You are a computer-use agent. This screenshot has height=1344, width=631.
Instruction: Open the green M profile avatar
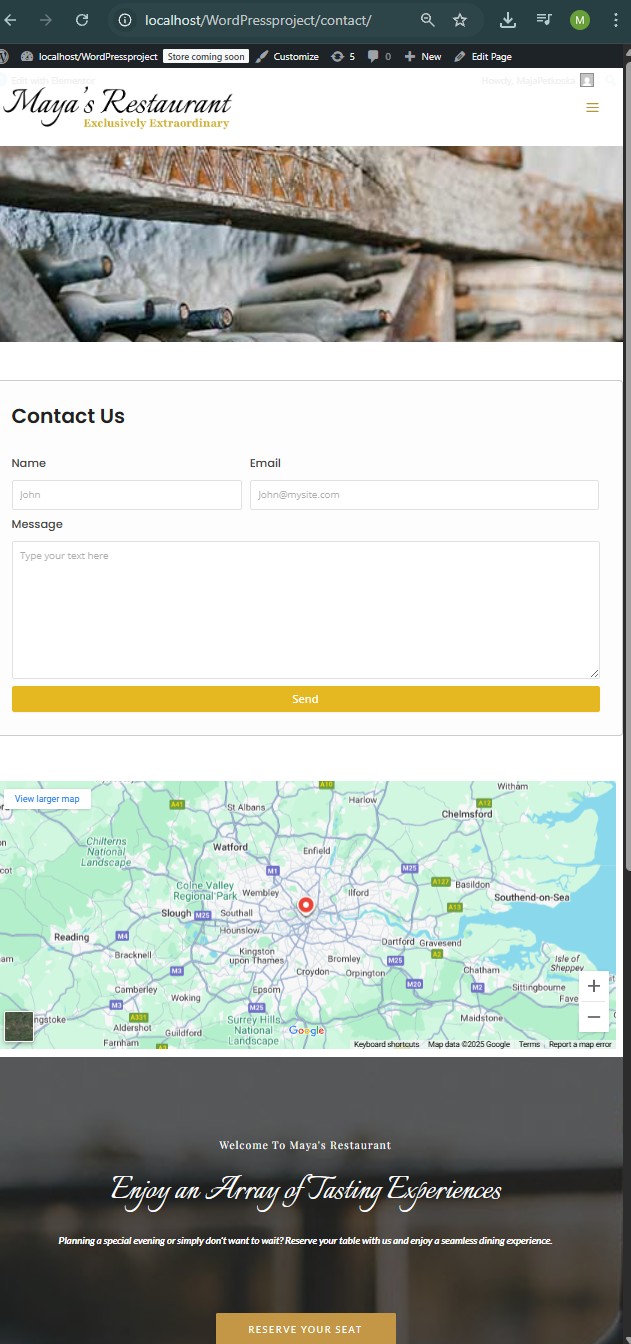pos(580,20)
